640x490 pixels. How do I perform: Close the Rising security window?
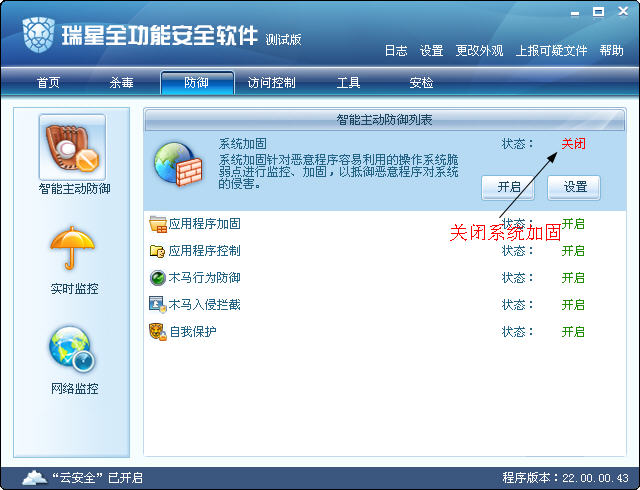pos(623,11)
